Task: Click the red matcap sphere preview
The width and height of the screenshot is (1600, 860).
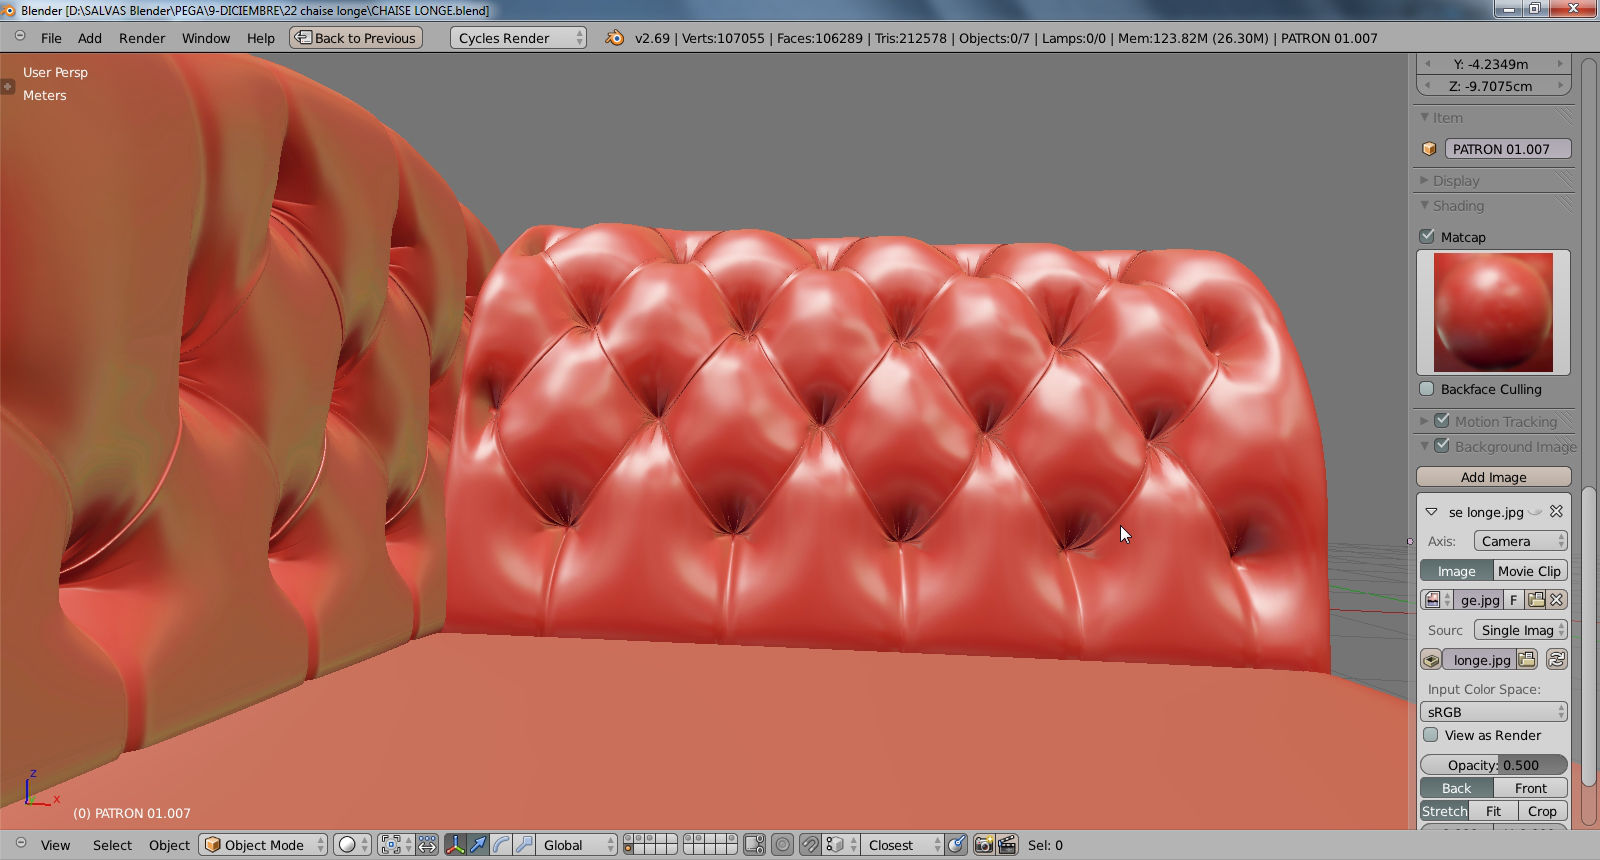Action: (x=1494, y=312)
